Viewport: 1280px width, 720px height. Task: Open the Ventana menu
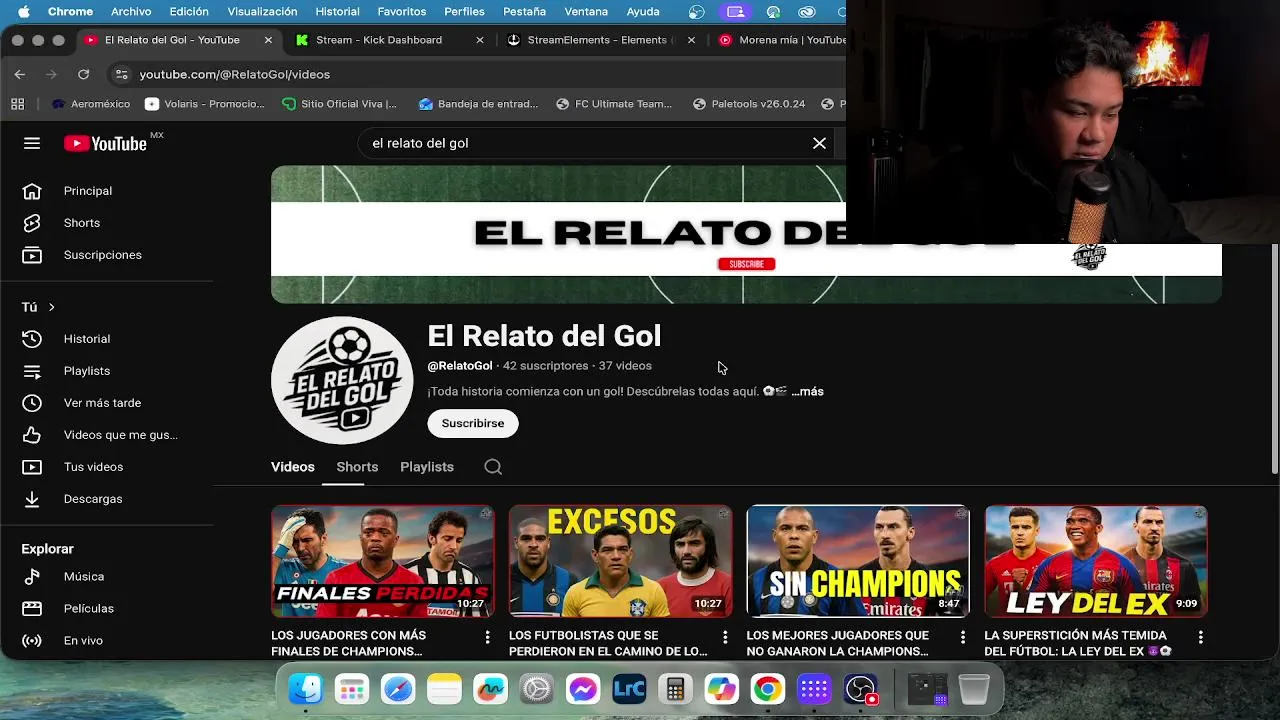tap(586, 12)
